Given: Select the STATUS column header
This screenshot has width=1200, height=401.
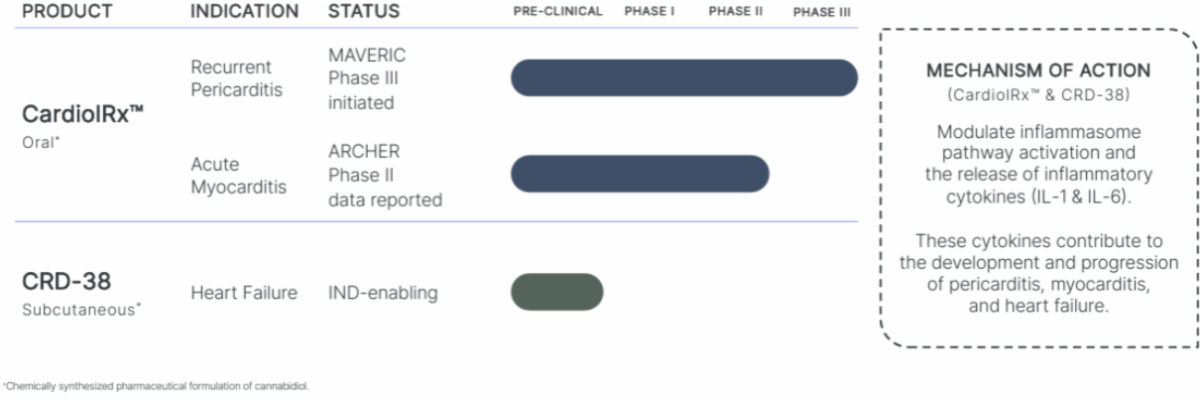Looking at the screenshot, I should tap(364, 12).
